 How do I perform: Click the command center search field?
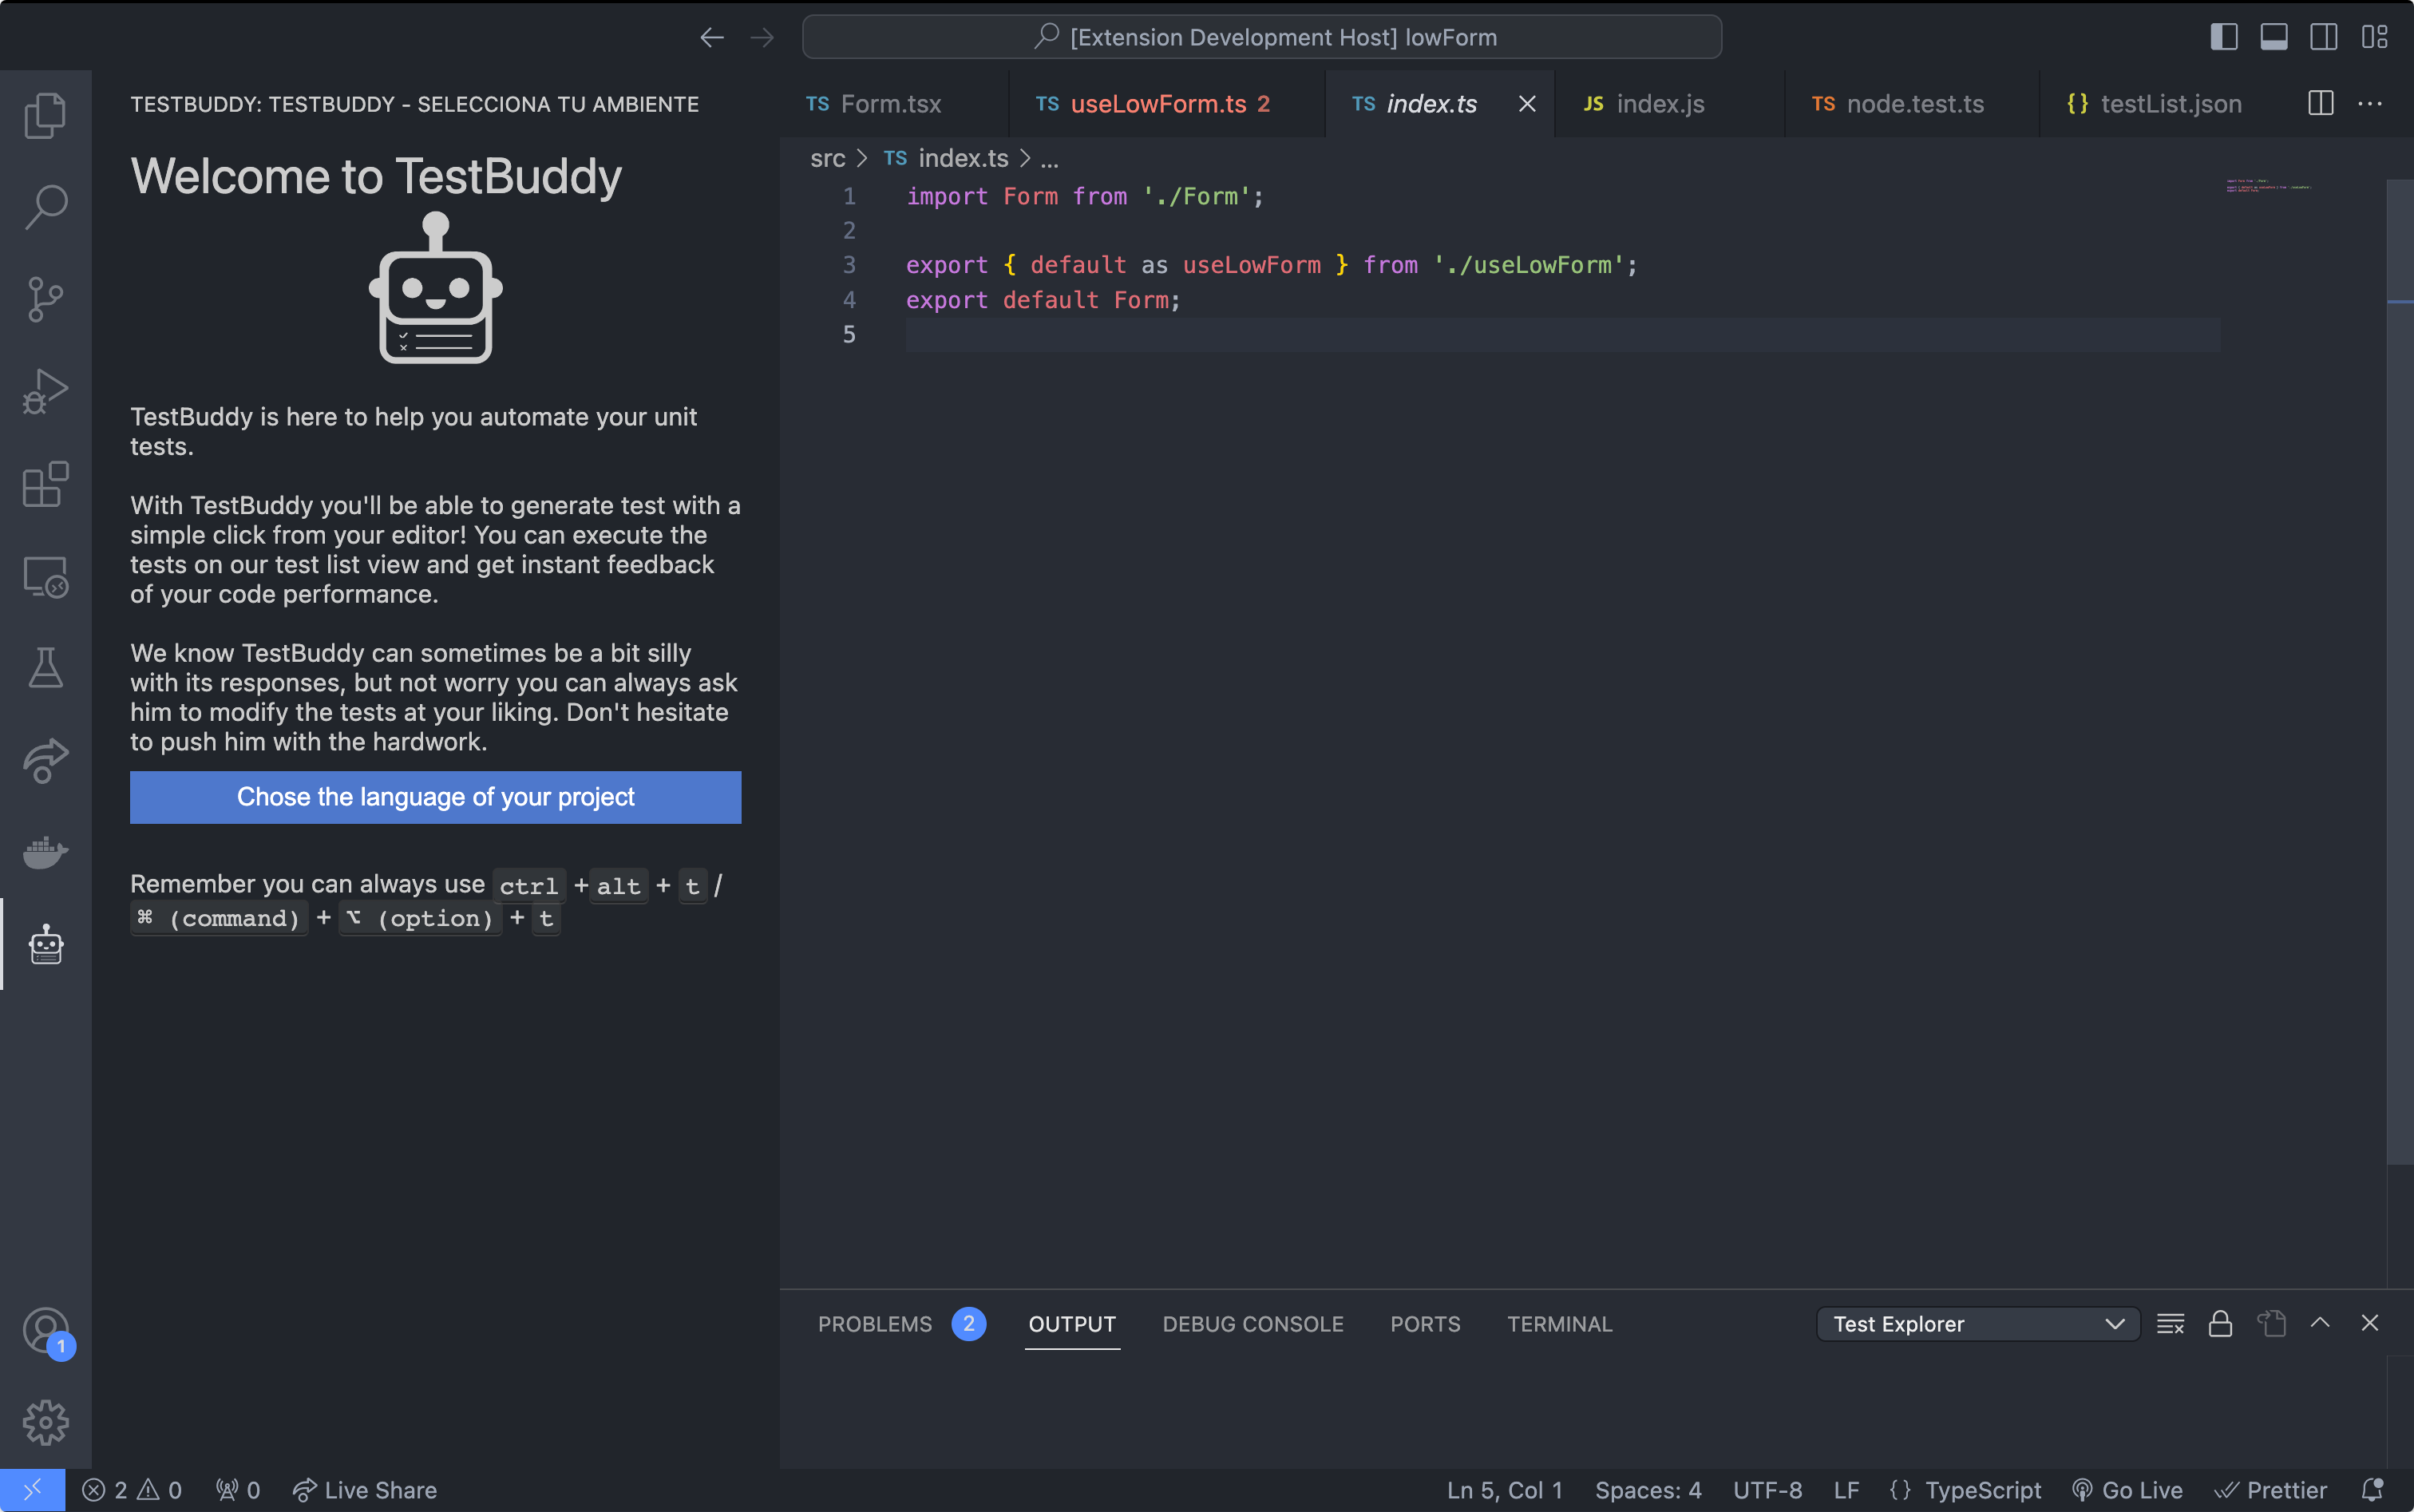[1261, 37]
